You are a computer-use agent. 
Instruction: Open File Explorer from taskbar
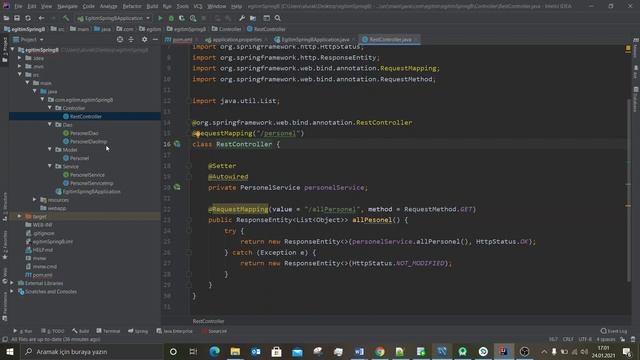[235, 351]
